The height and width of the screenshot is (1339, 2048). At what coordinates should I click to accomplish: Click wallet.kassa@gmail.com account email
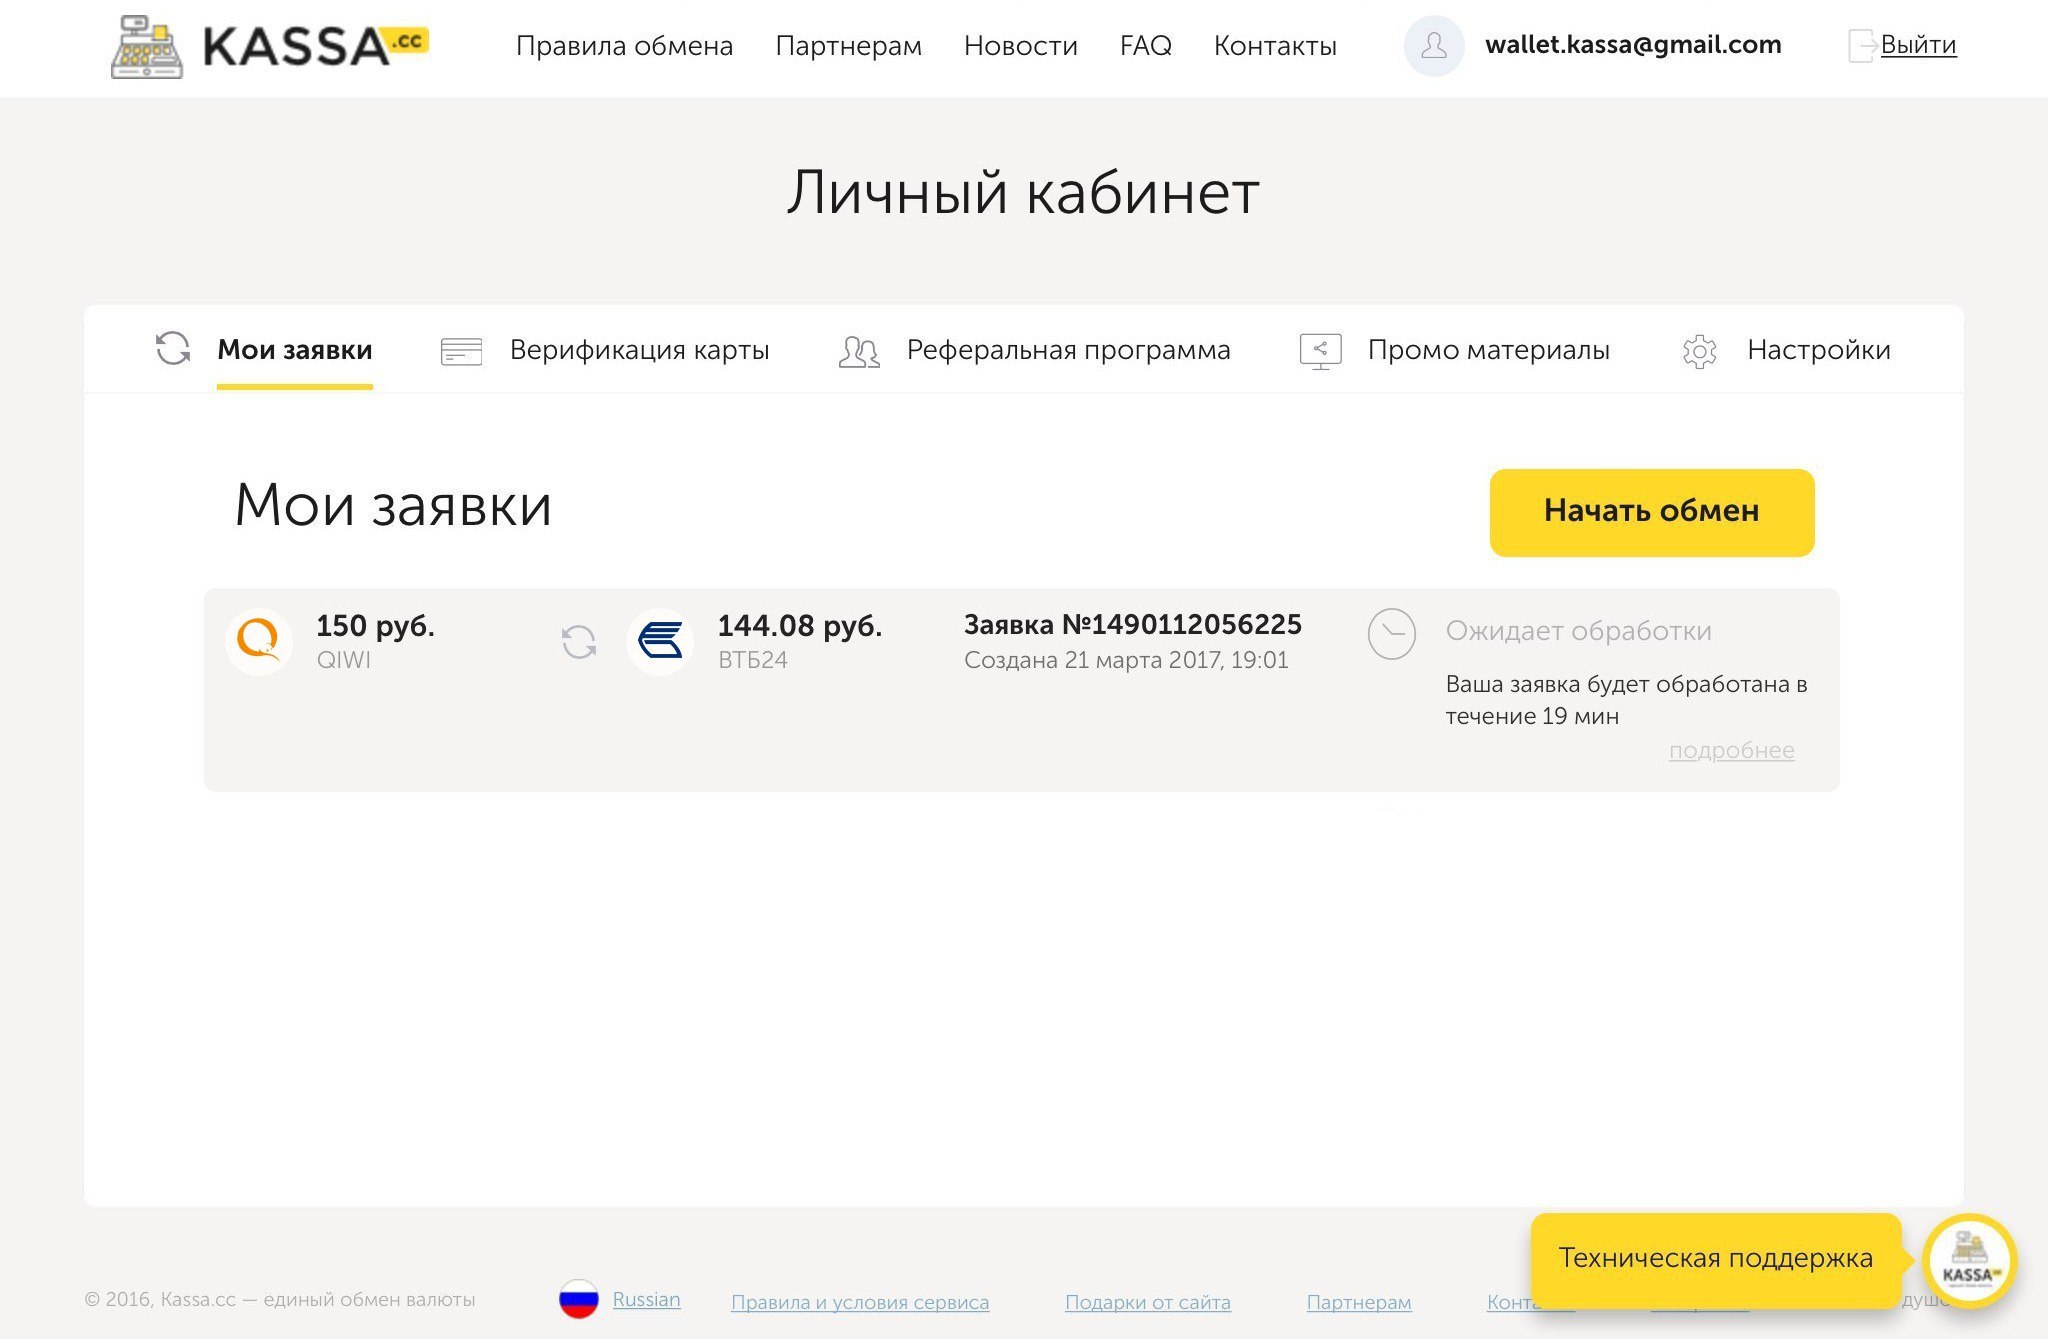pyautogui.click(x=1633, y=45)
